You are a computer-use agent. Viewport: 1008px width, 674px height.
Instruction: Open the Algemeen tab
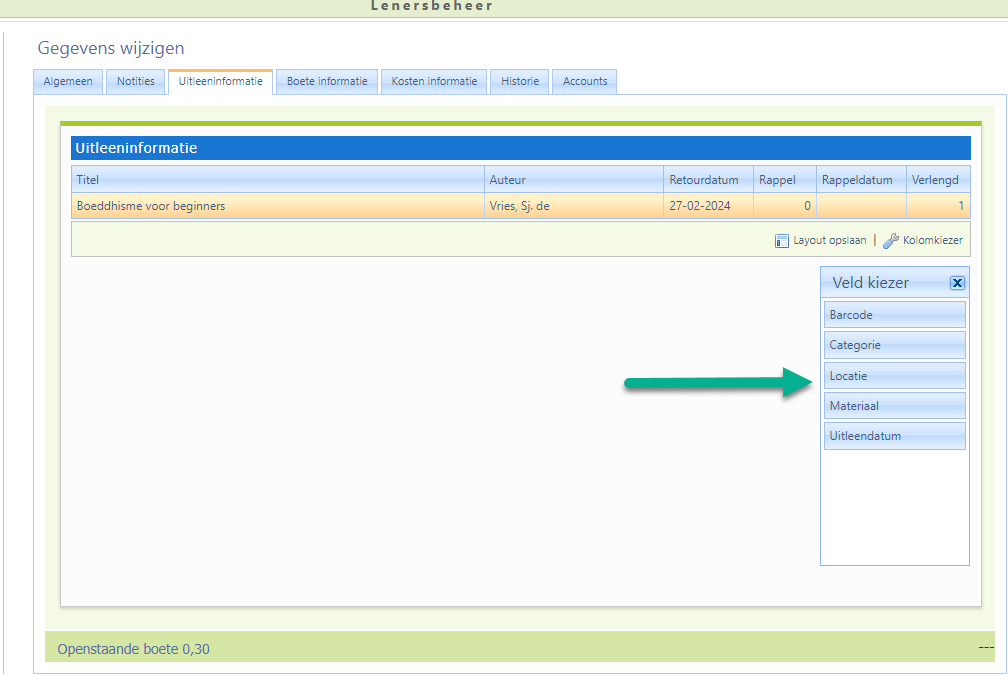(68, 82)
